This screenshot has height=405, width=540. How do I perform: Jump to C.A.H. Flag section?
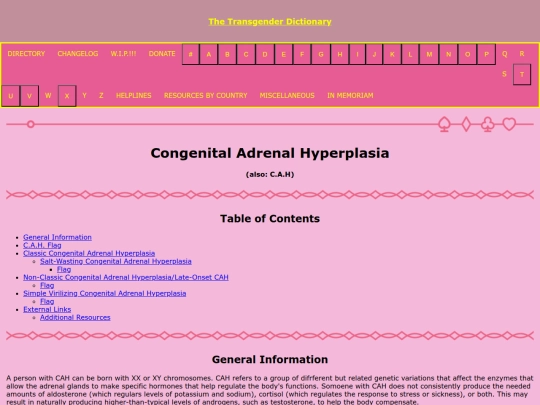[42, 245]
